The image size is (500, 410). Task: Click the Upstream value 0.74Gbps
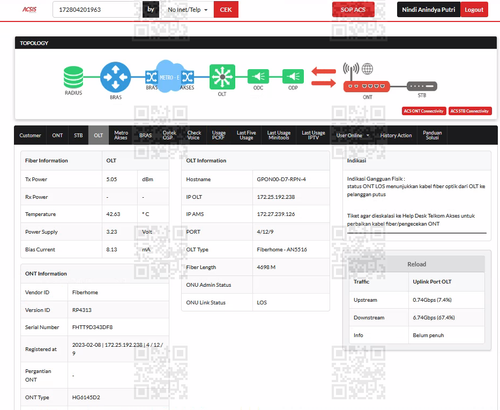pyautogui.click(x=432, y=300)
